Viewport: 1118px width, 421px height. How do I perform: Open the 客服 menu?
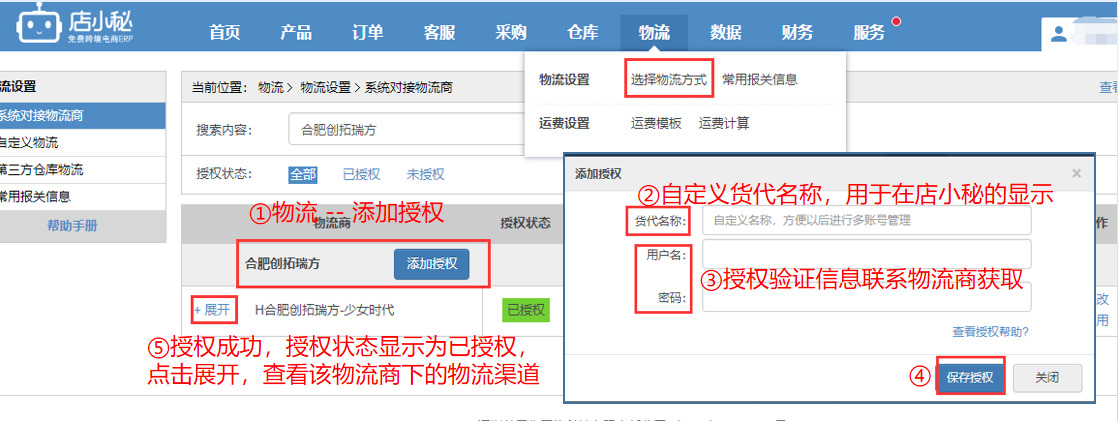pyautogui.click(x=439, y=32)
